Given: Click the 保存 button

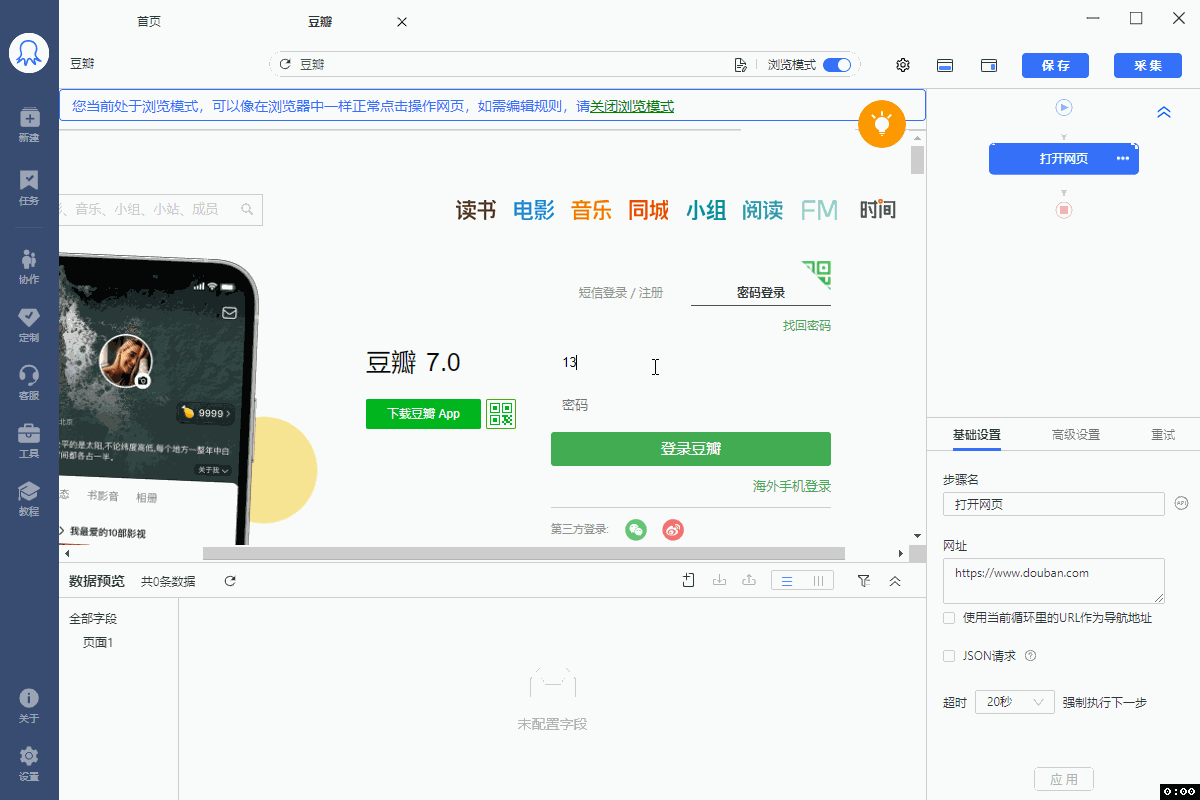Looking at the screenshot, I should point(1055,65).
